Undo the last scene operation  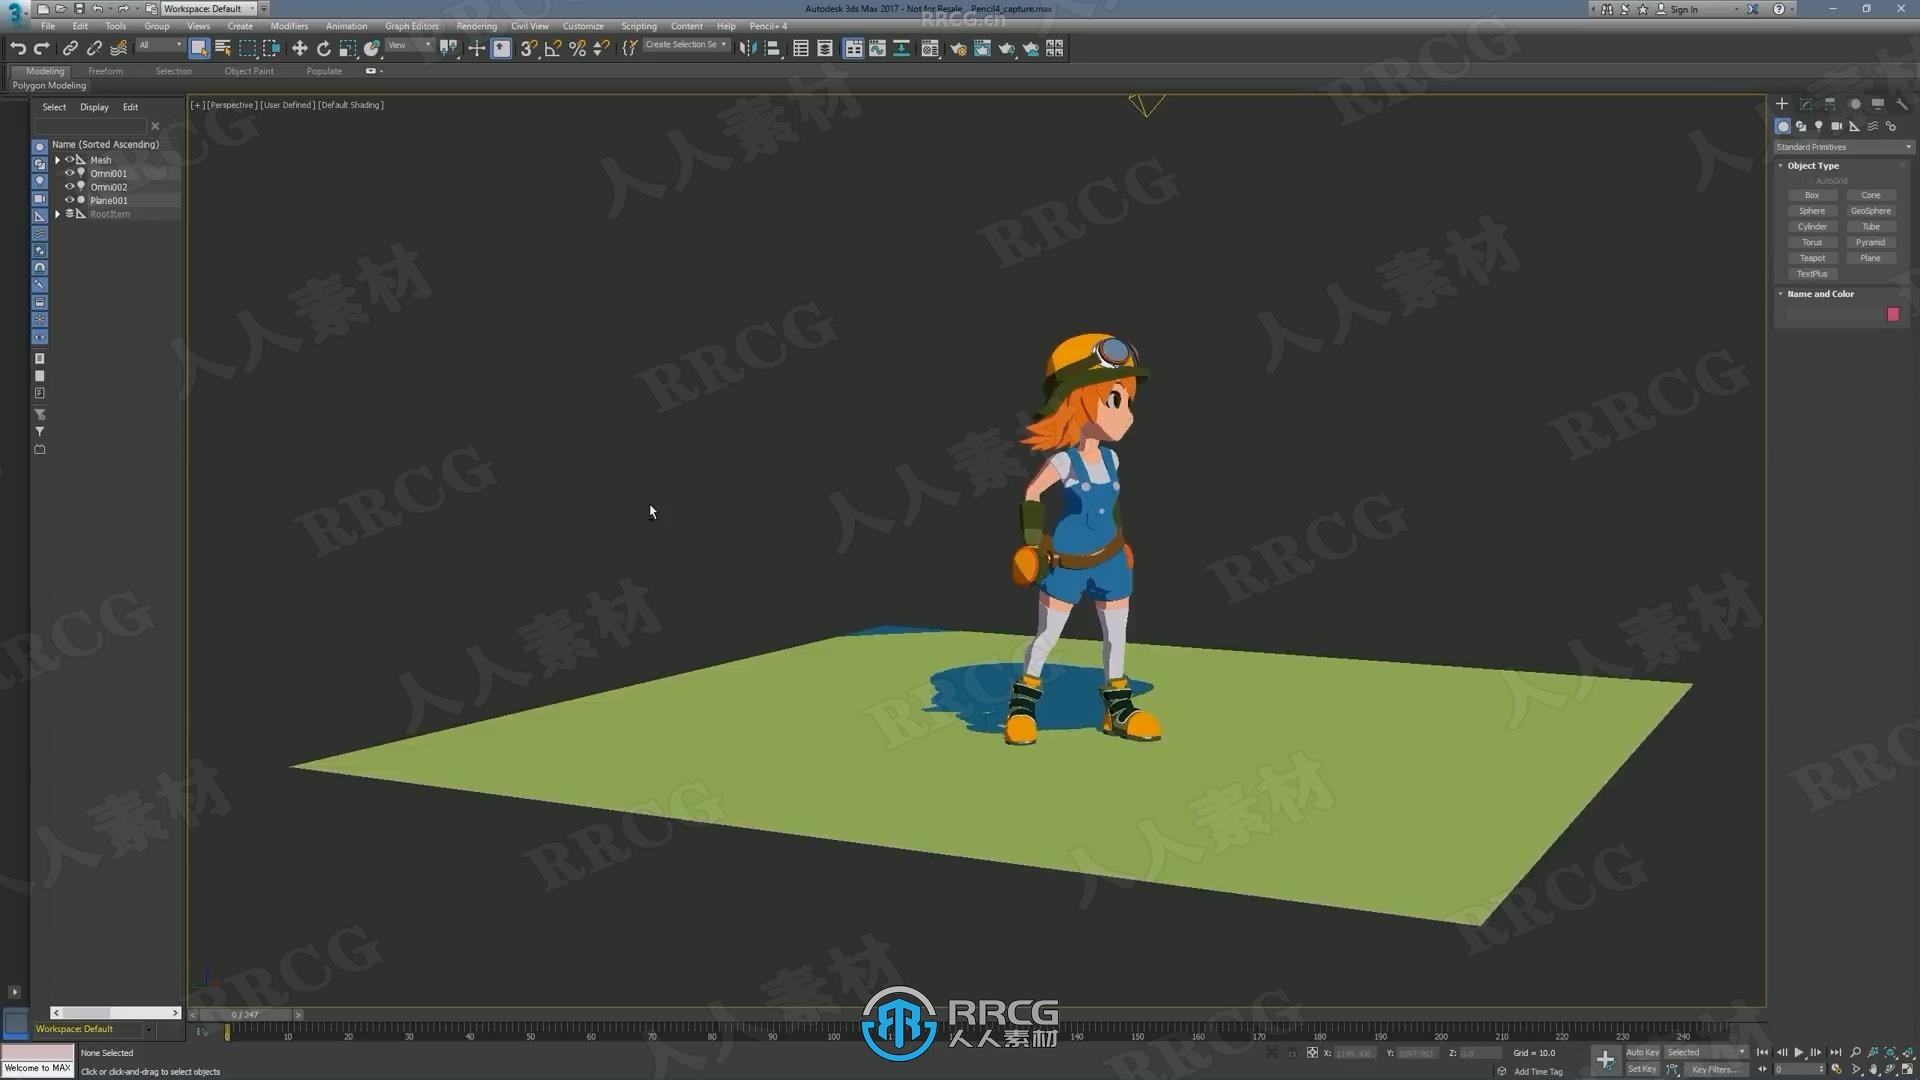point(17,48)
